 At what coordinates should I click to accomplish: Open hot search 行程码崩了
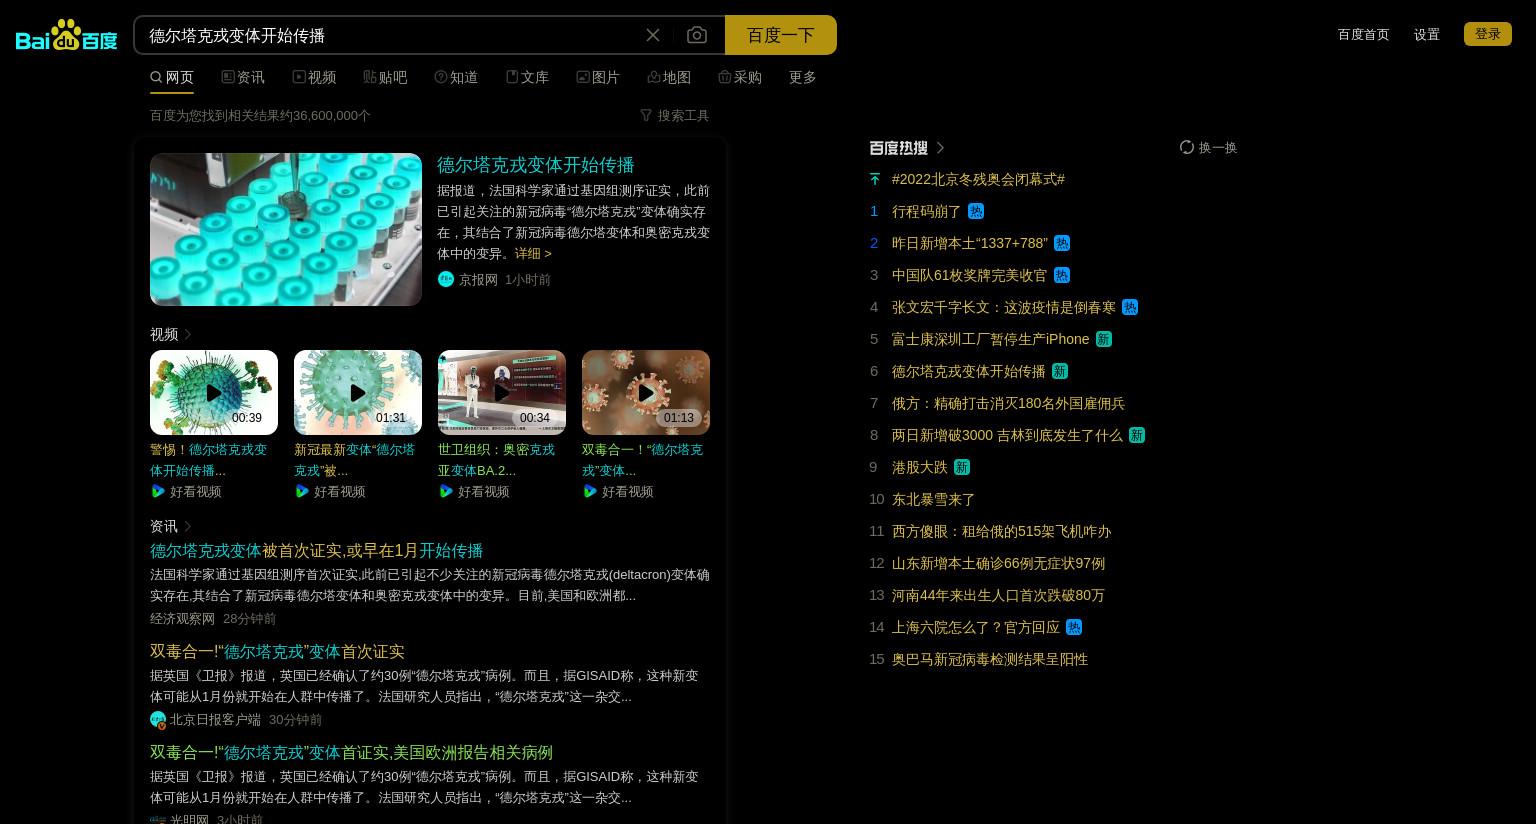pyautogui.click(x=926, y=211)
